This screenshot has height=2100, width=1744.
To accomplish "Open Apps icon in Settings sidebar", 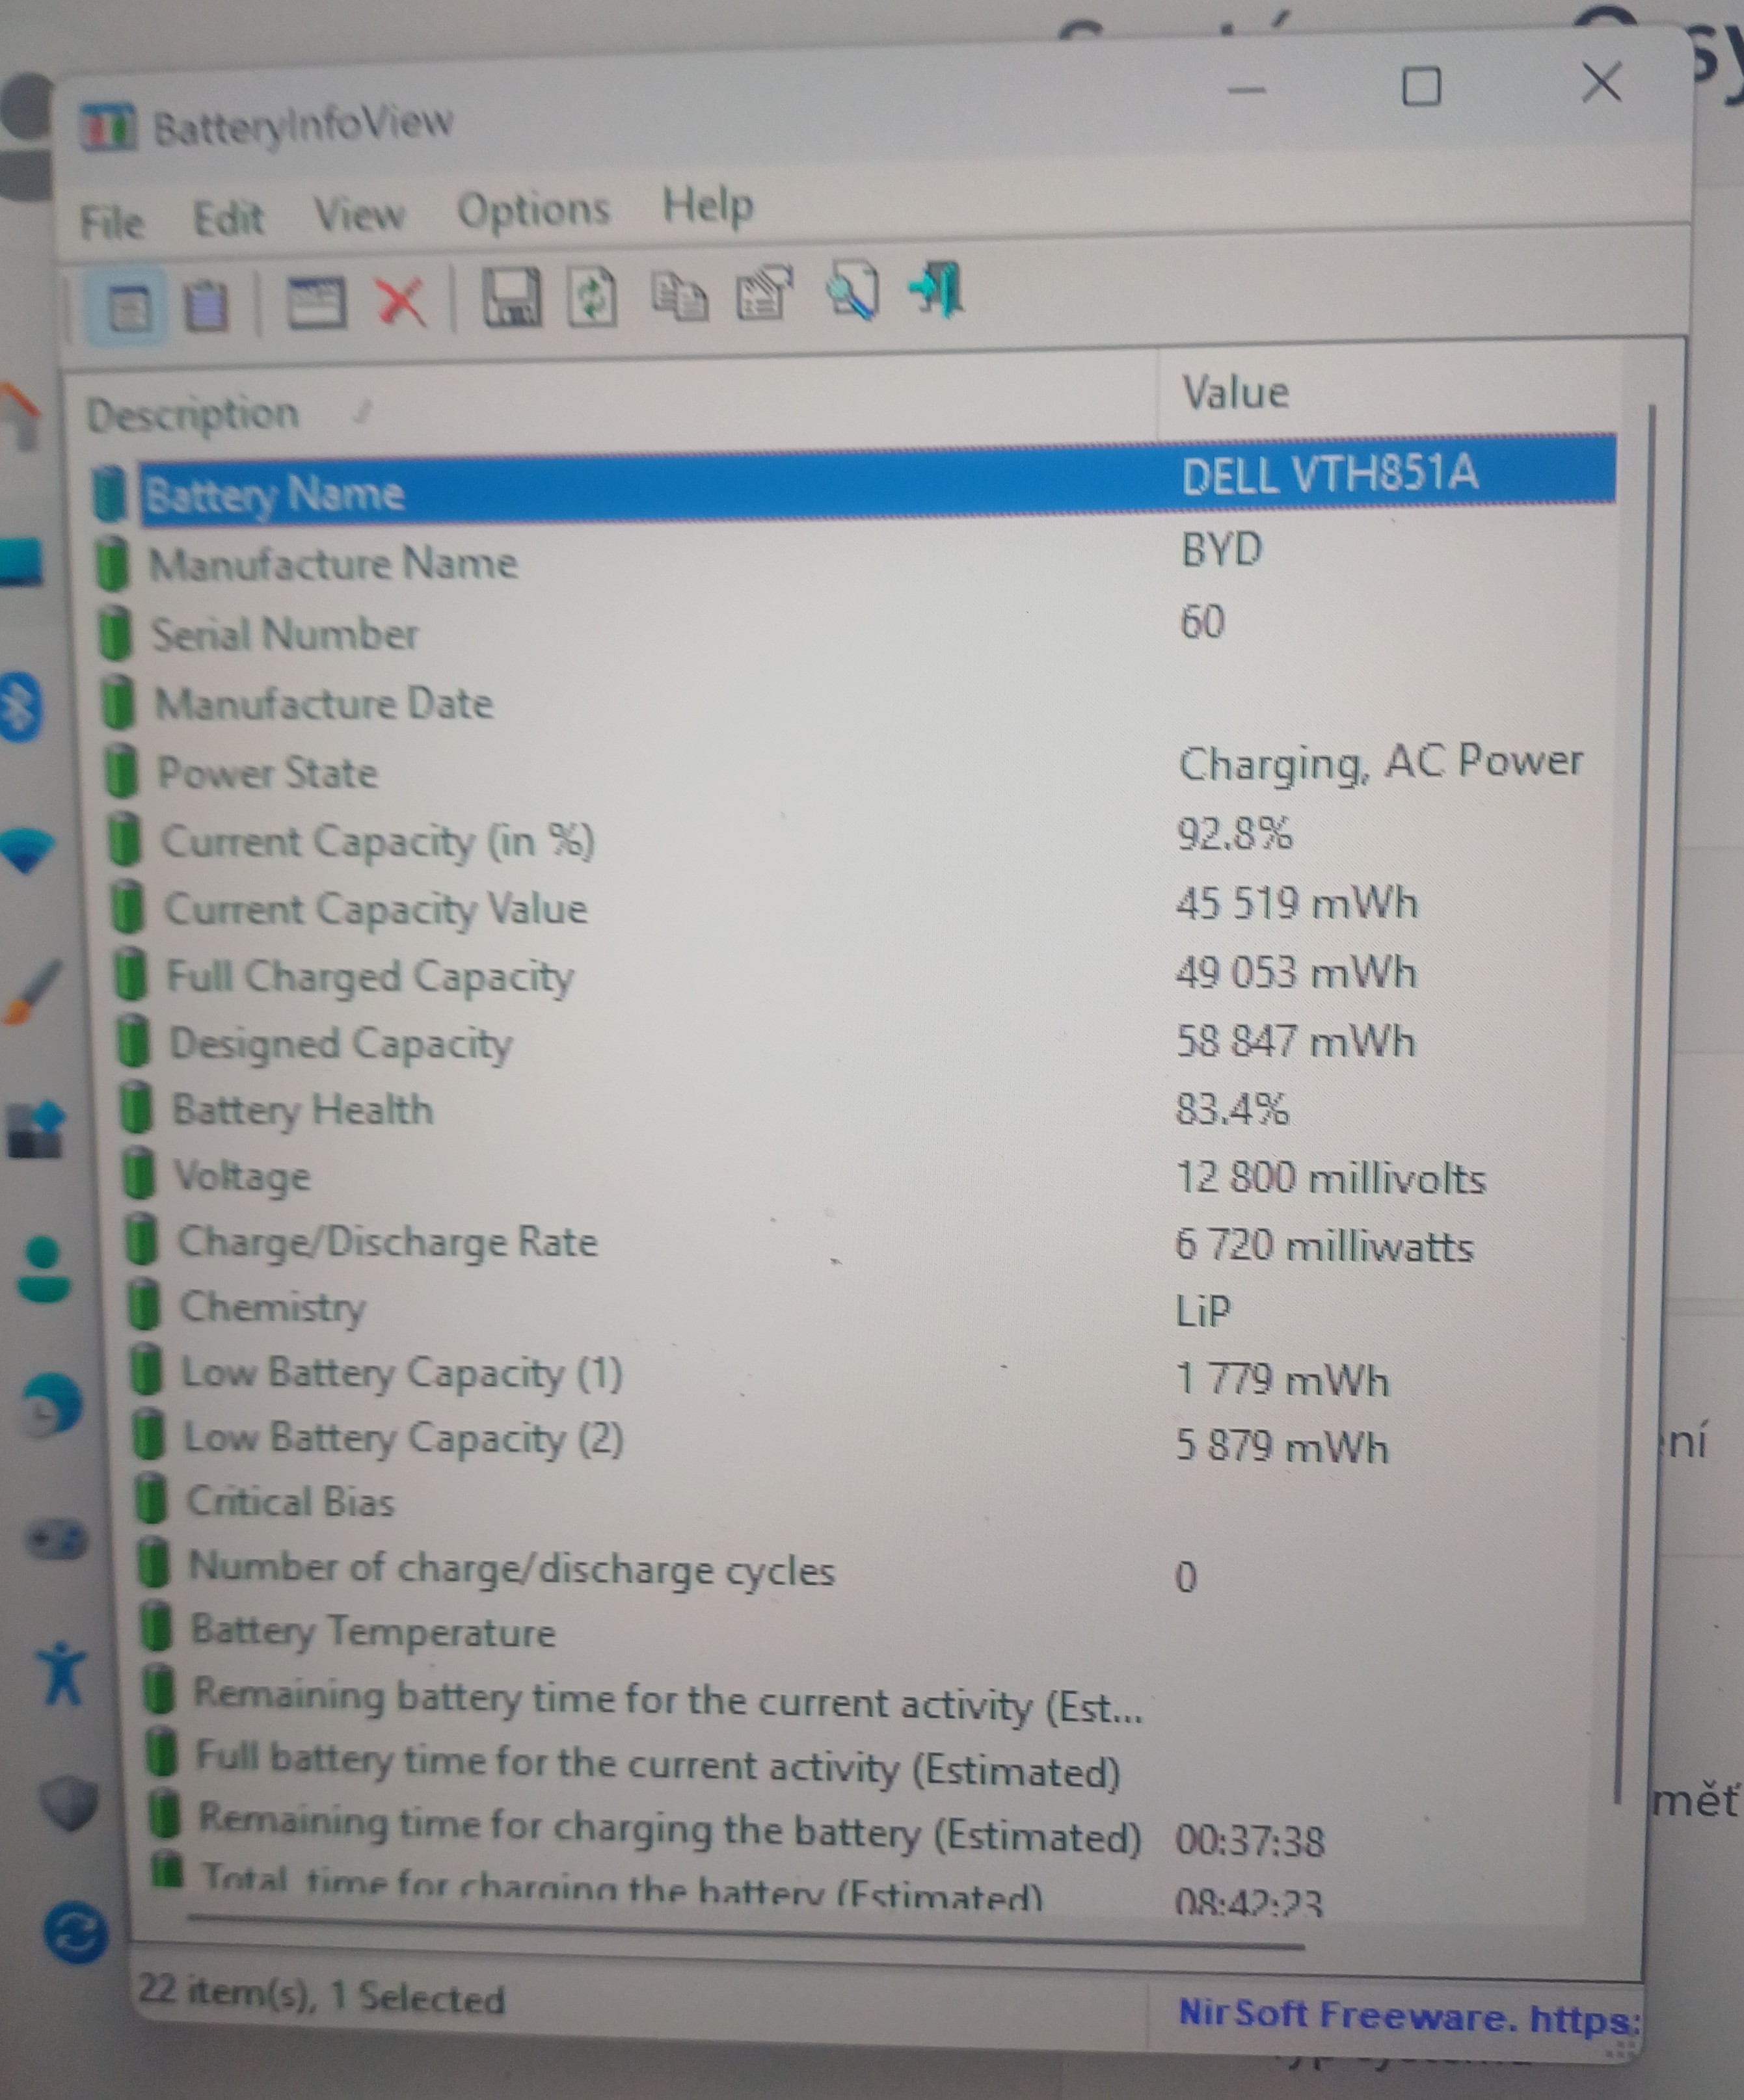I will [37, 1130].
